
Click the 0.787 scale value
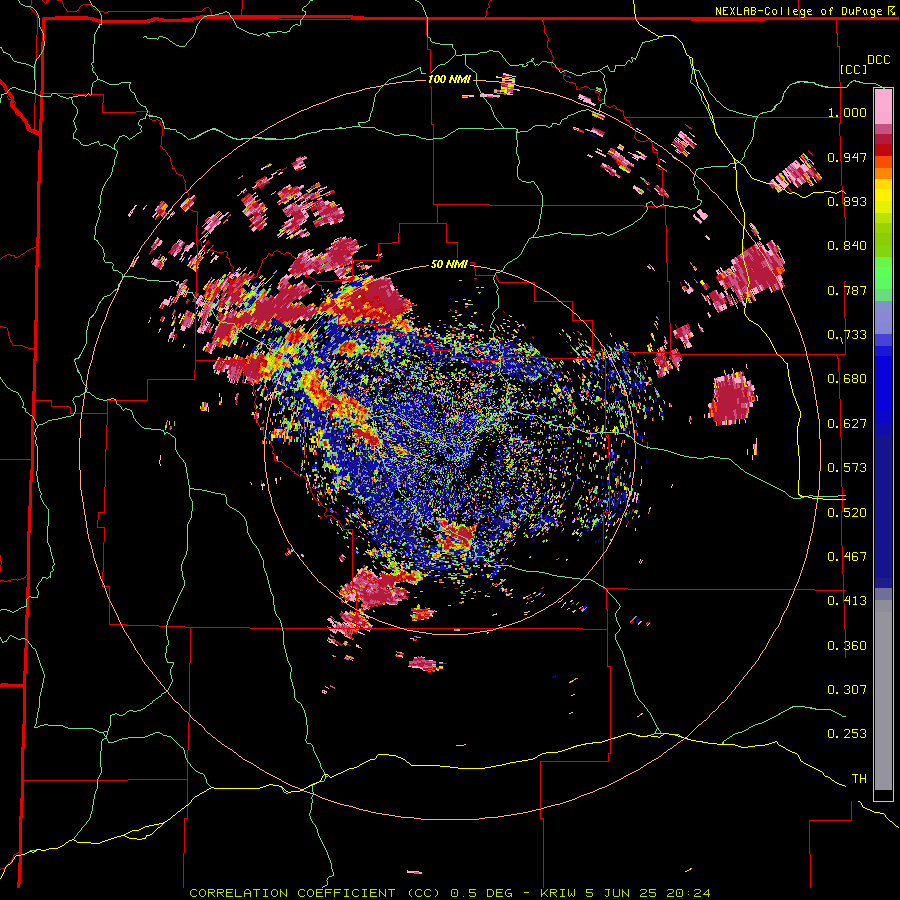847,290
